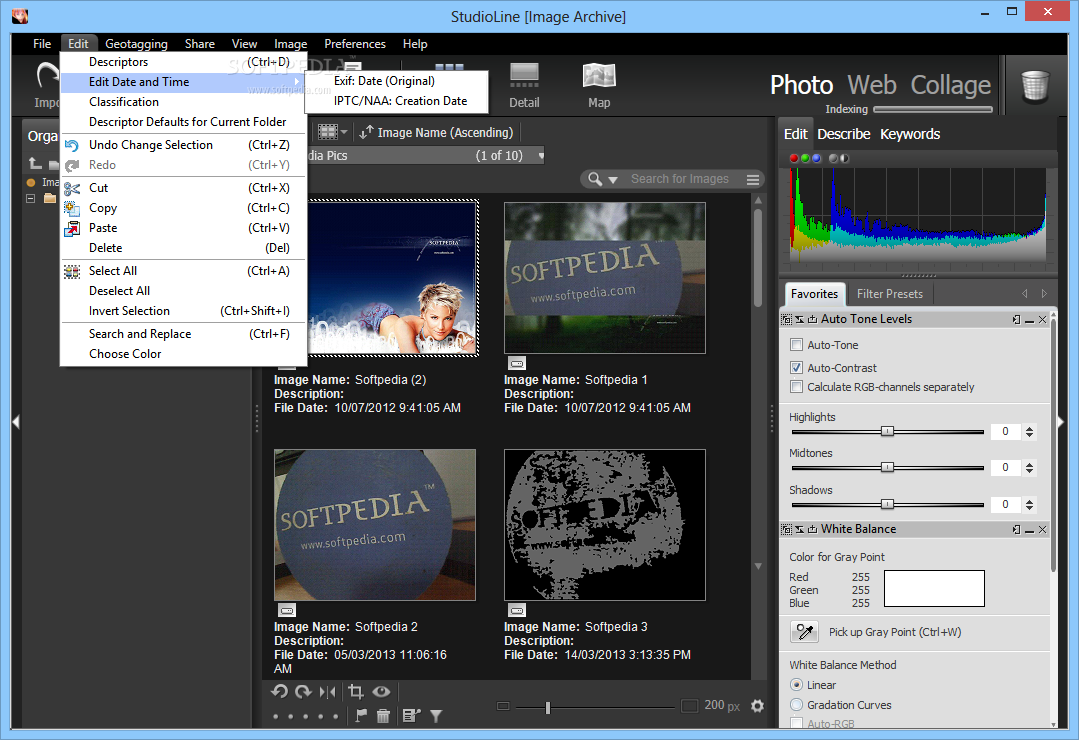This screenshot has width=1079, height=740.
Task: Enable the Auto-Tone checkbox
Action: click(x=796, y=344)
